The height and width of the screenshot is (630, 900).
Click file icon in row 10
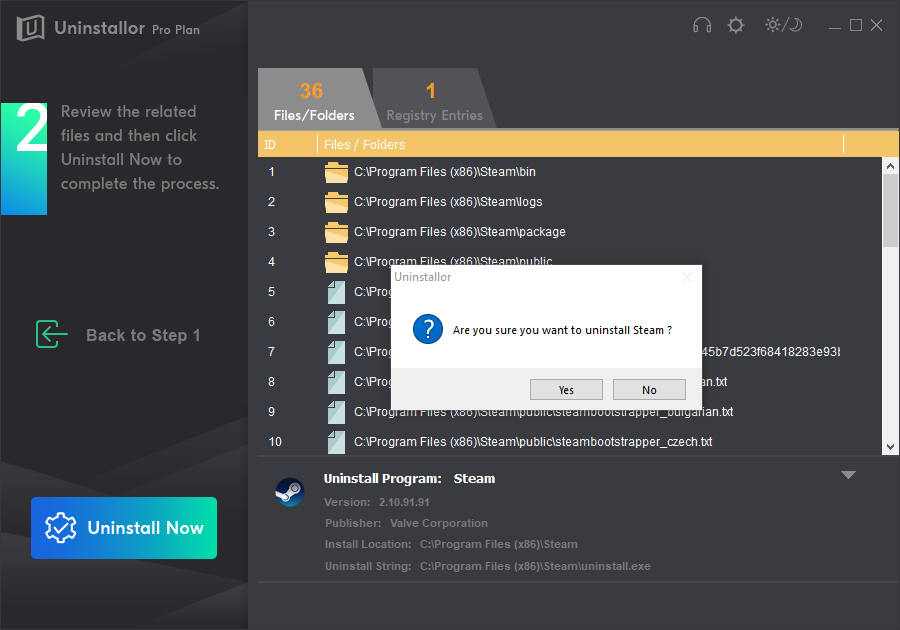[x=336, y=442]
